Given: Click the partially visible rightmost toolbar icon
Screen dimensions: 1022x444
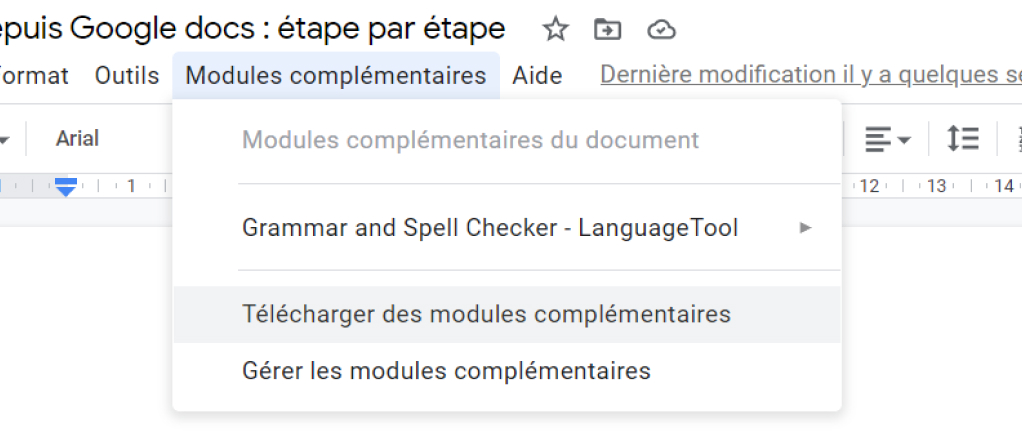Looking at the screenshot, I should [x=1018, y=139].
